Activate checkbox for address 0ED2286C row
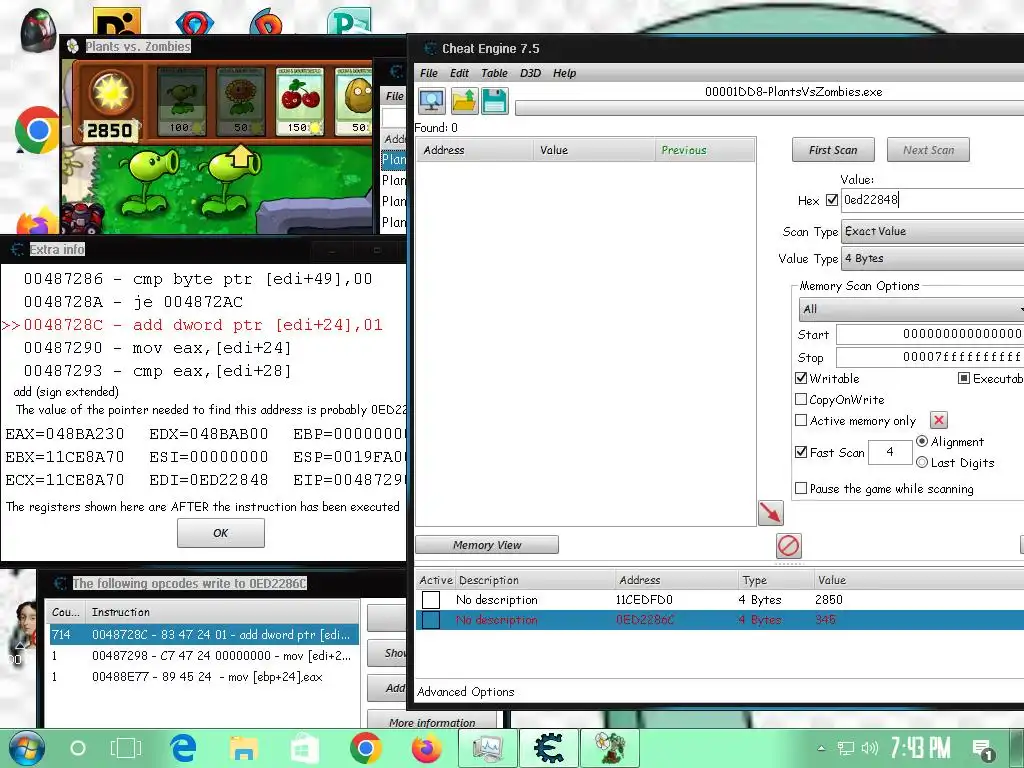The width and height of the screenshot is (1024, 768). click(x=431, y=620)
